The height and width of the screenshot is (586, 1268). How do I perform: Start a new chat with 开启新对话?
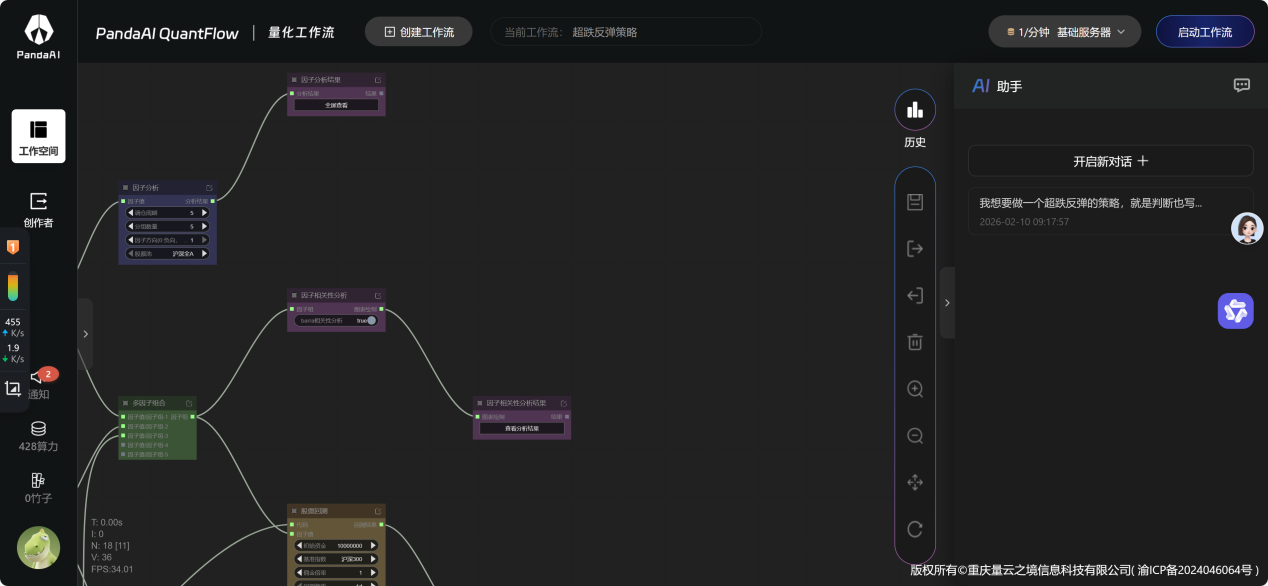click(1110, 161)
